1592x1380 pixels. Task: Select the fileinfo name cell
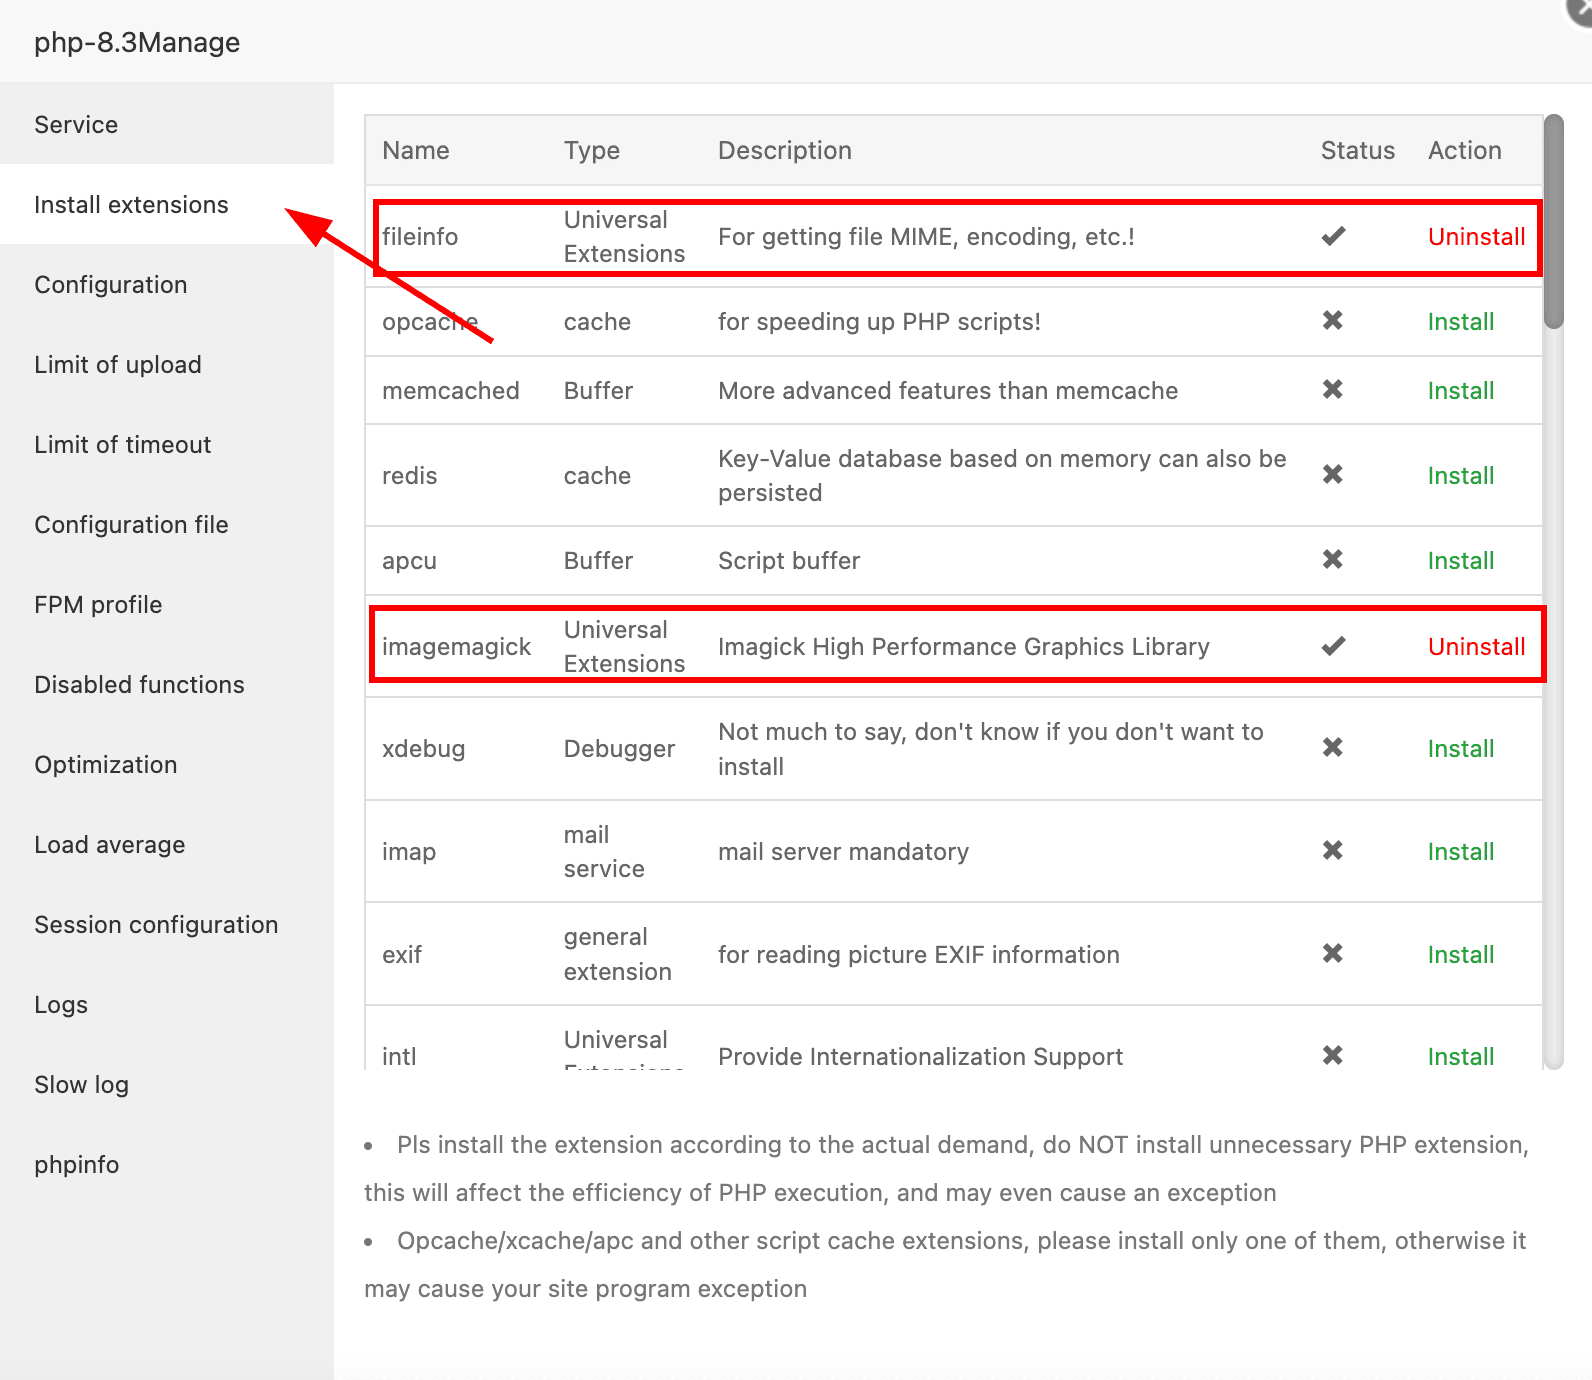(x=420, y=237)
